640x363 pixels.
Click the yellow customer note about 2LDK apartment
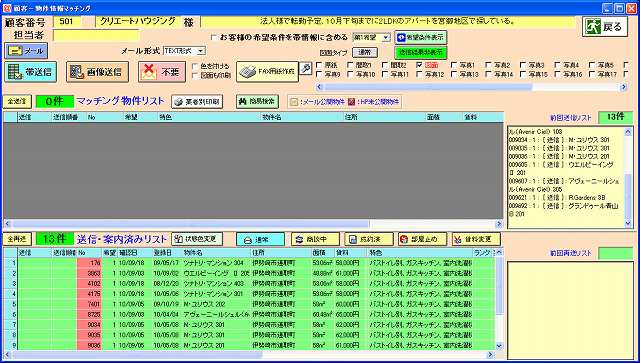pyautogui.click(x=387, y=21)
